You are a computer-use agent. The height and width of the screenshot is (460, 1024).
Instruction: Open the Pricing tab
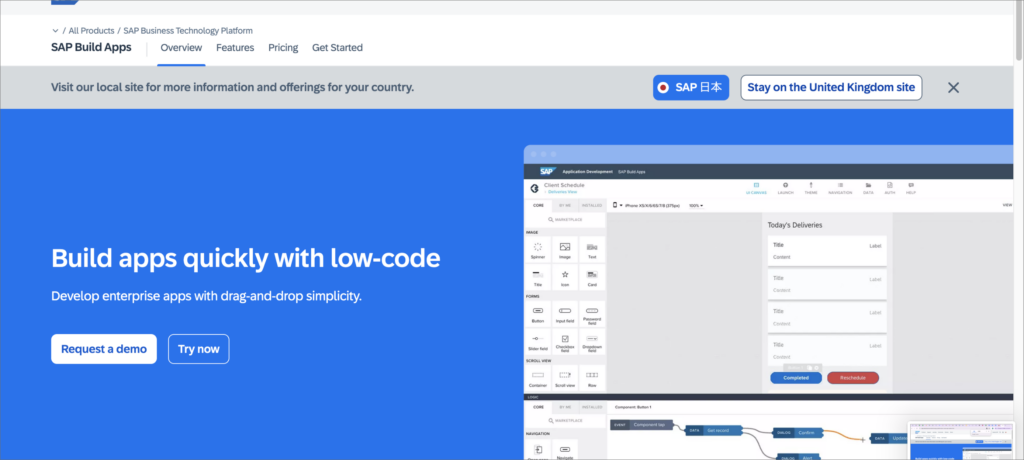click(283, 48)
